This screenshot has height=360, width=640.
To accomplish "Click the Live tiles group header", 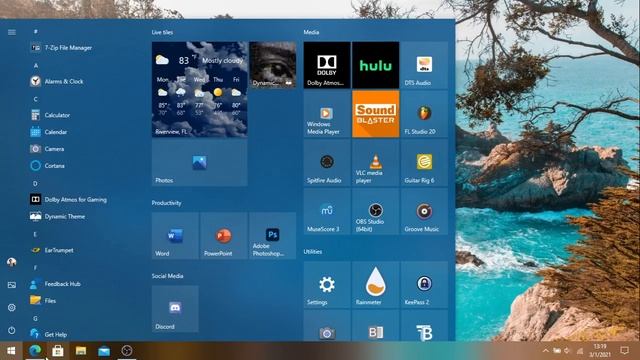I will pos(162,32).
